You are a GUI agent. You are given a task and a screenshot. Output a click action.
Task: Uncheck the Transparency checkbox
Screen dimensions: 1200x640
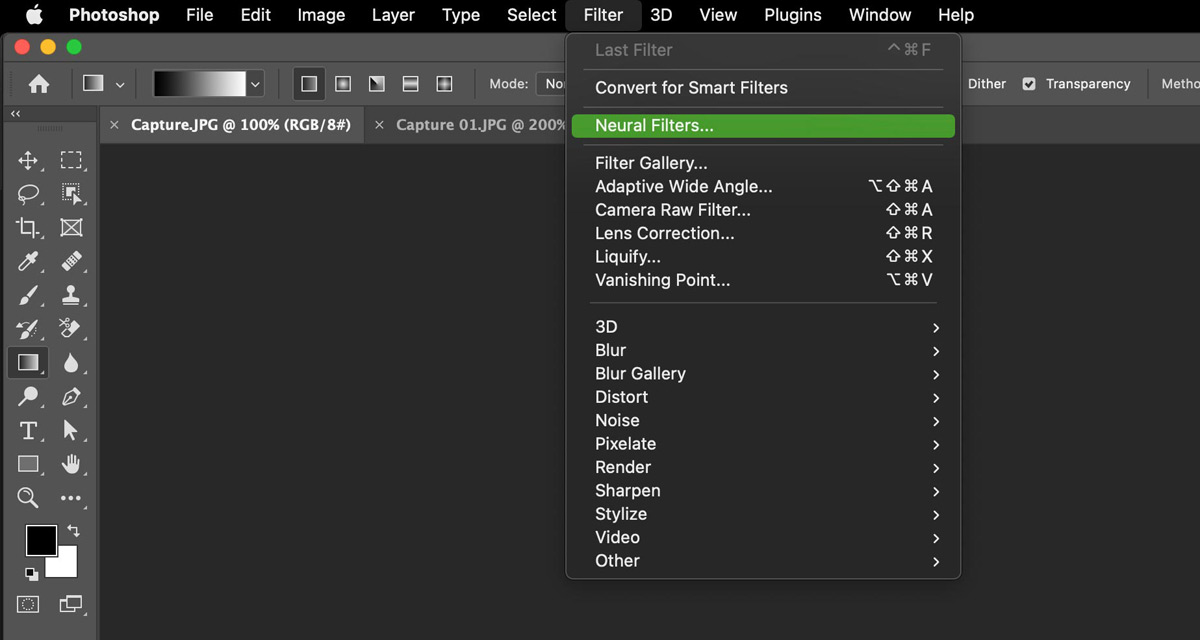click(1029, 84)
